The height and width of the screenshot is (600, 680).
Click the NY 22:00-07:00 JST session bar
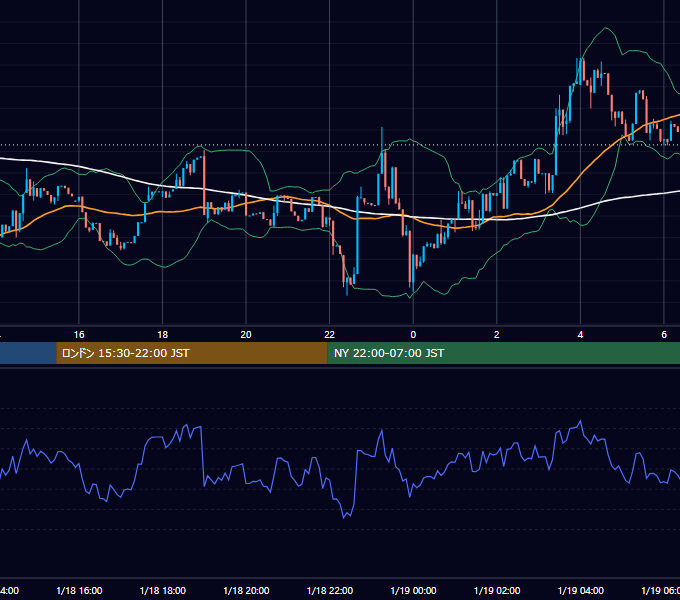click(503, 353)
